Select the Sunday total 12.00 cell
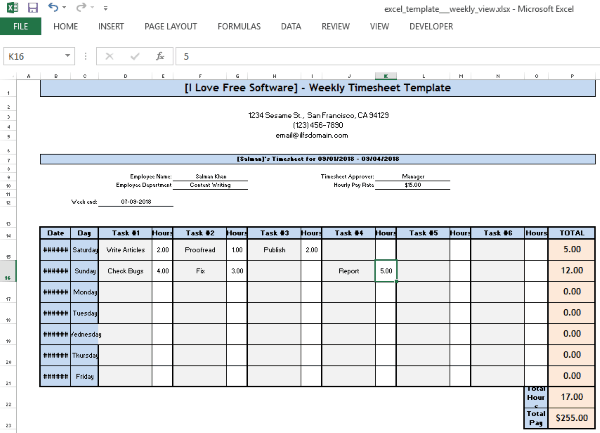Viewport: 600px width, 433px height. click(572, 271)
